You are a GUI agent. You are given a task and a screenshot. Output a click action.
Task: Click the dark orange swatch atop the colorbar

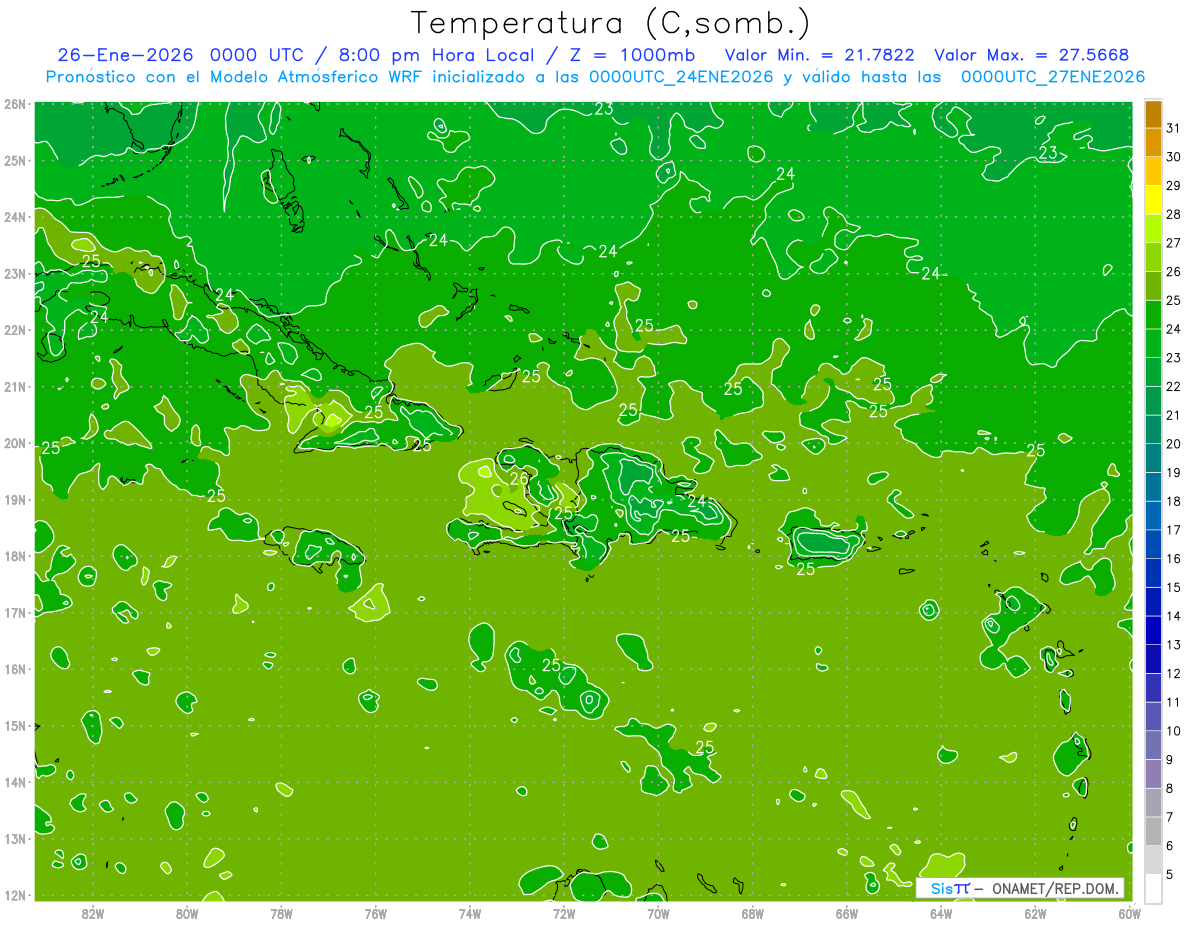[1153, 114]
